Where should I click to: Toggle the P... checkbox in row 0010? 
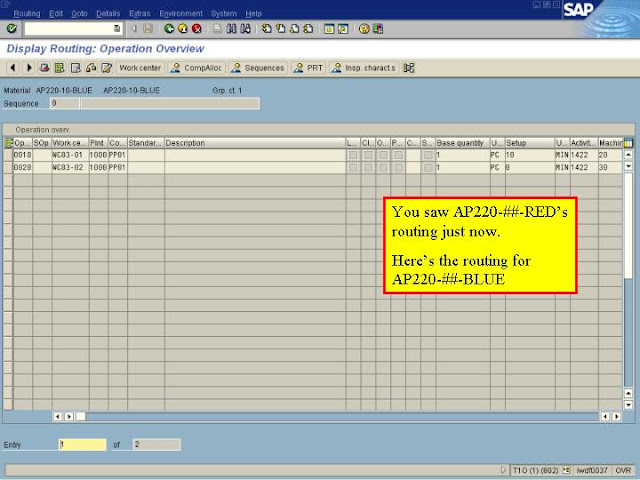click(398, 155)
